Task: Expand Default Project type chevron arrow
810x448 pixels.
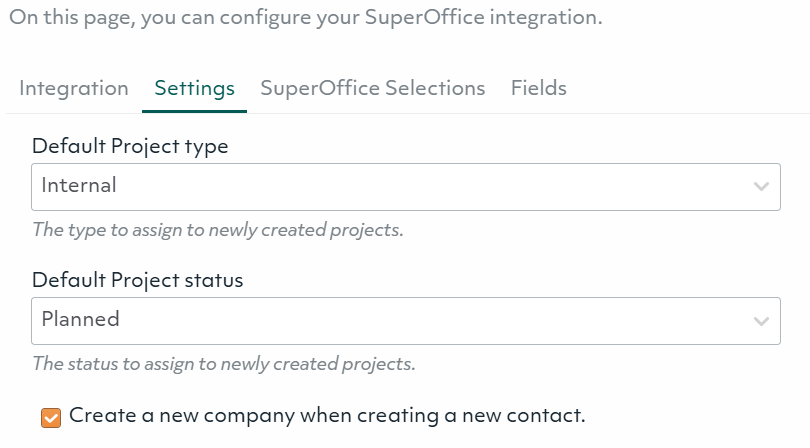Action: pos(762,187)
